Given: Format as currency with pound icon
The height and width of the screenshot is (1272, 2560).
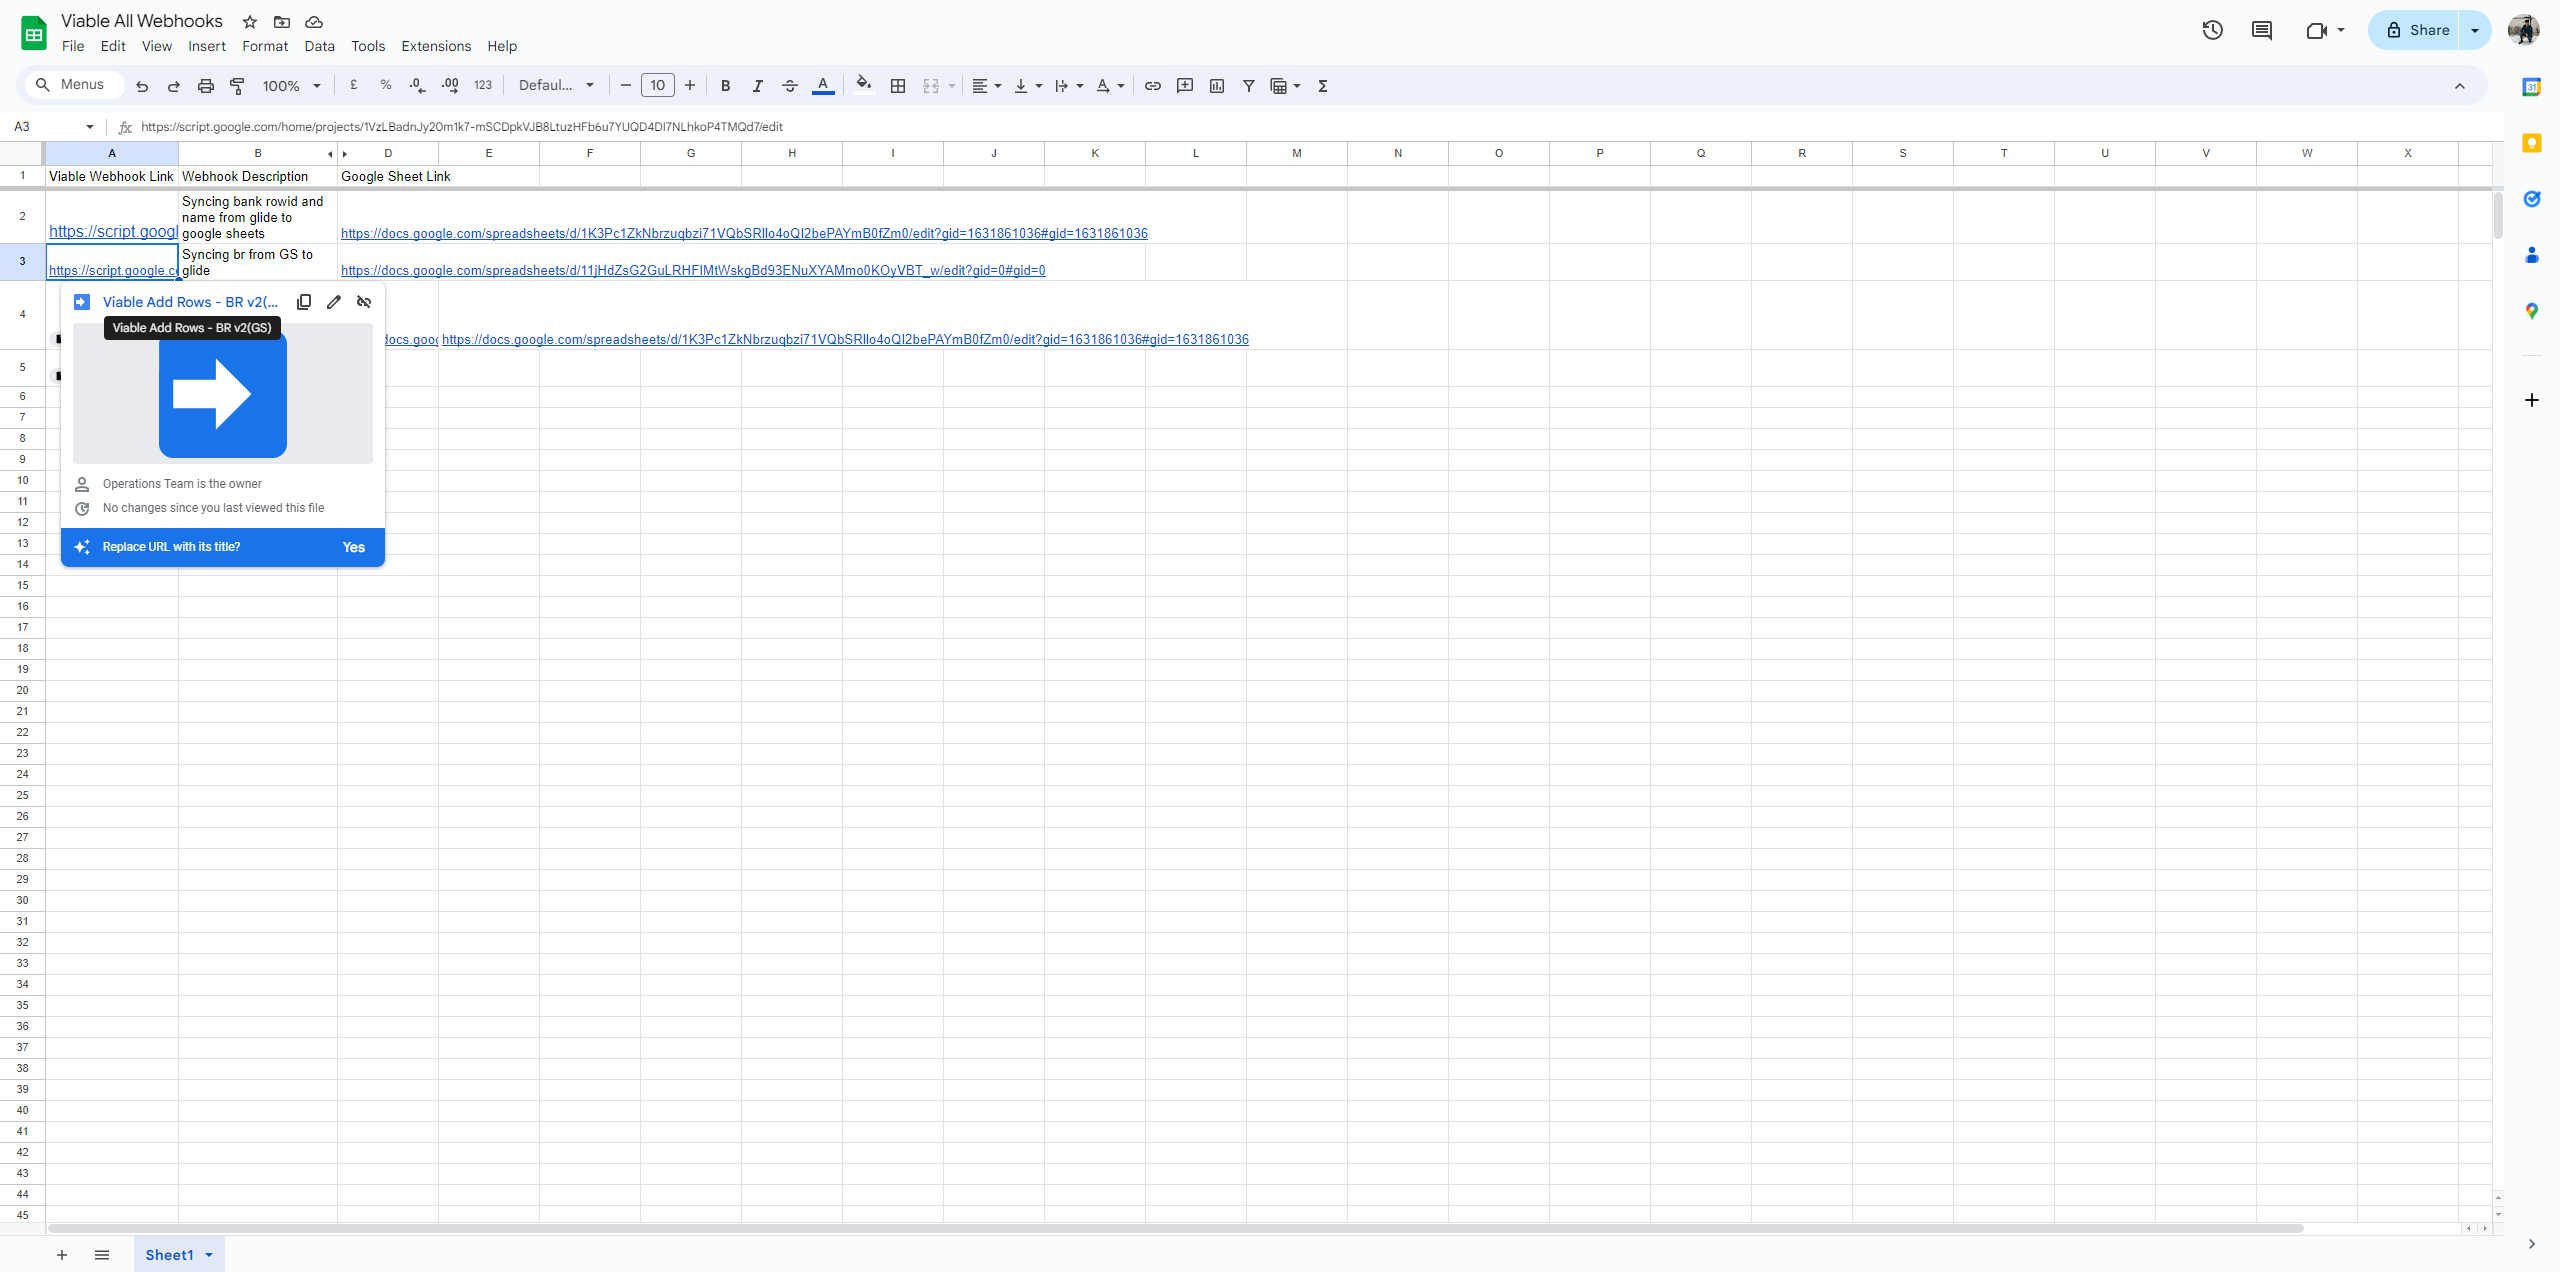Looking at the screenshot, I should tap(354, 86).
